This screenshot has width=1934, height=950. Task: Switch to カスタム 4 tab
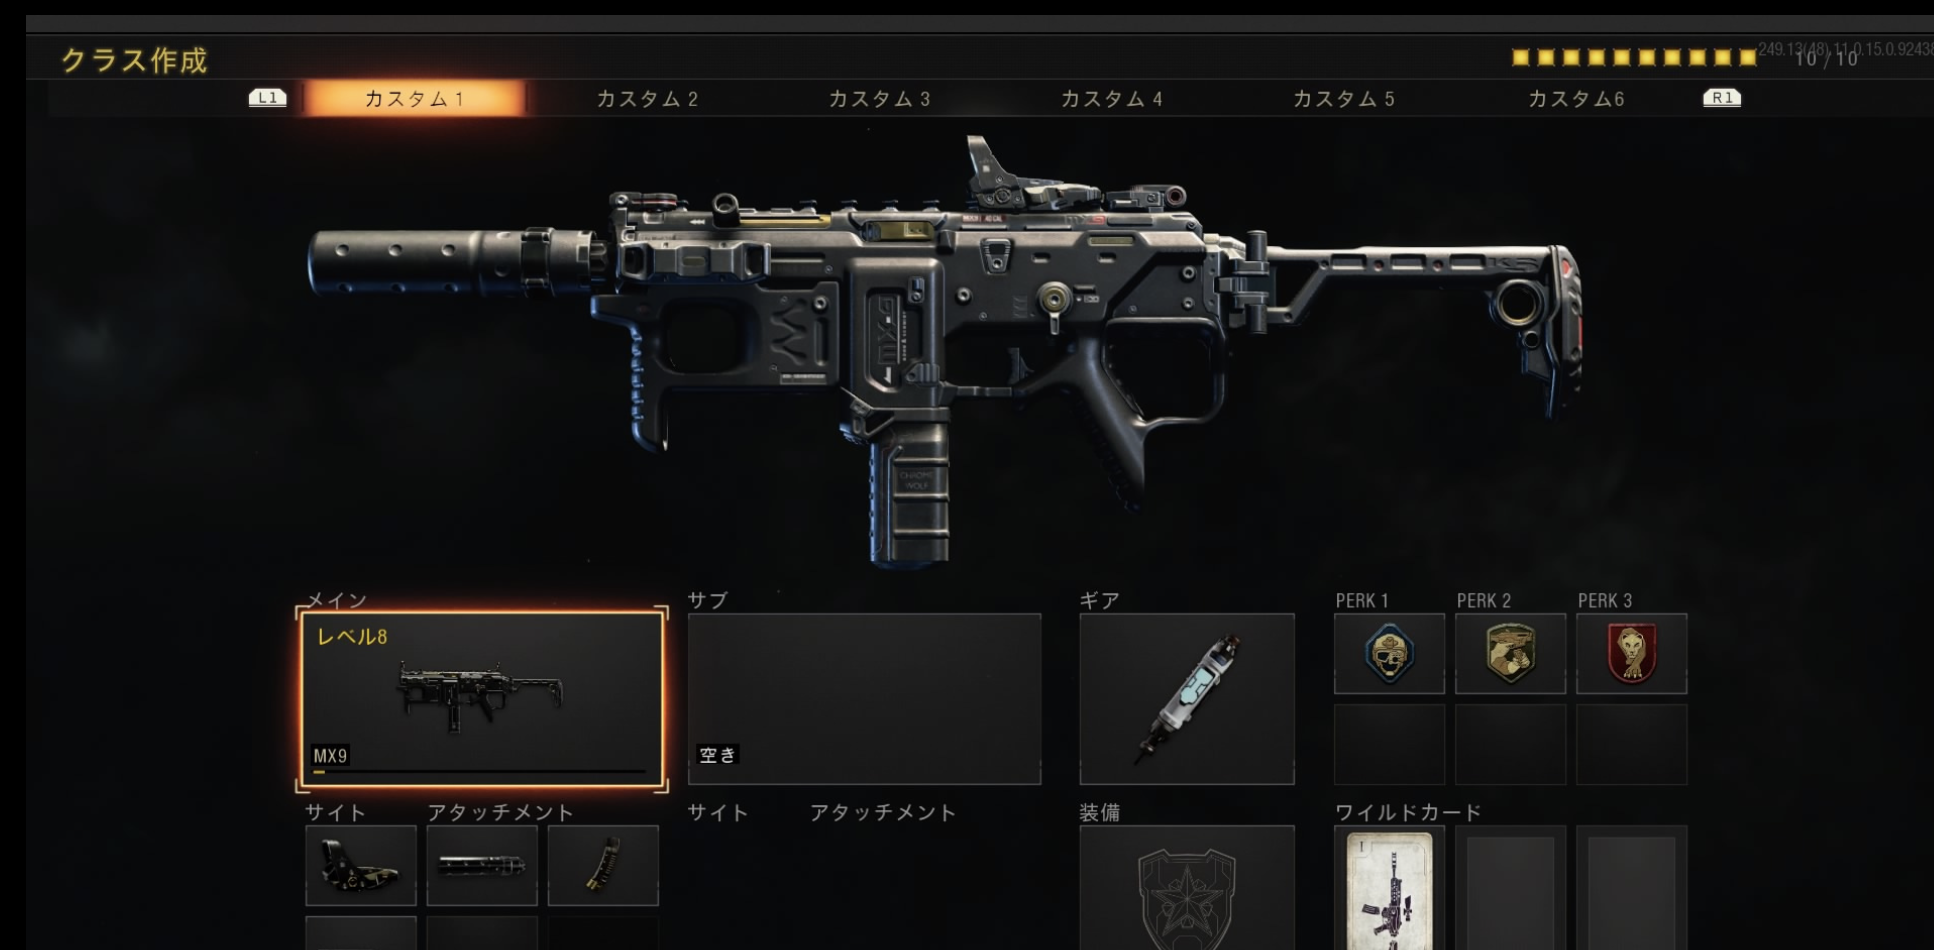[x=1111, y=99]
